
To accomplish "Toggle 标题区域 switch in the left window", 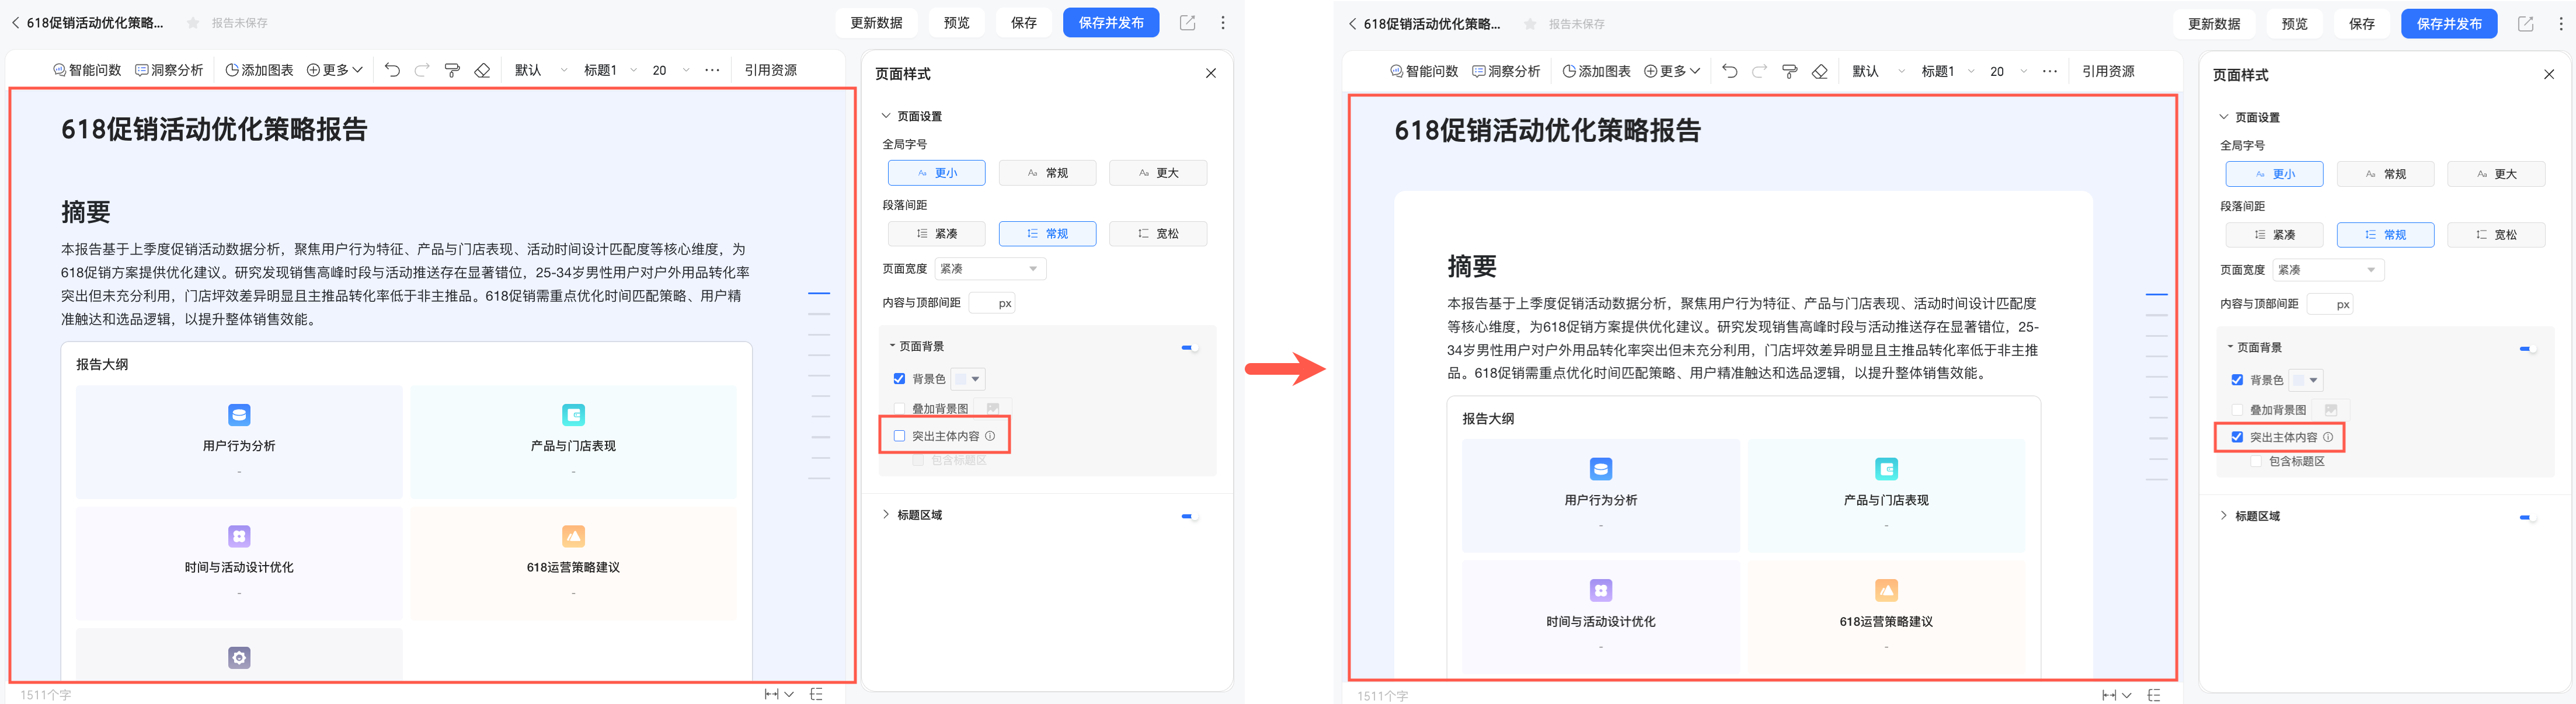I will pos(1189,516).
